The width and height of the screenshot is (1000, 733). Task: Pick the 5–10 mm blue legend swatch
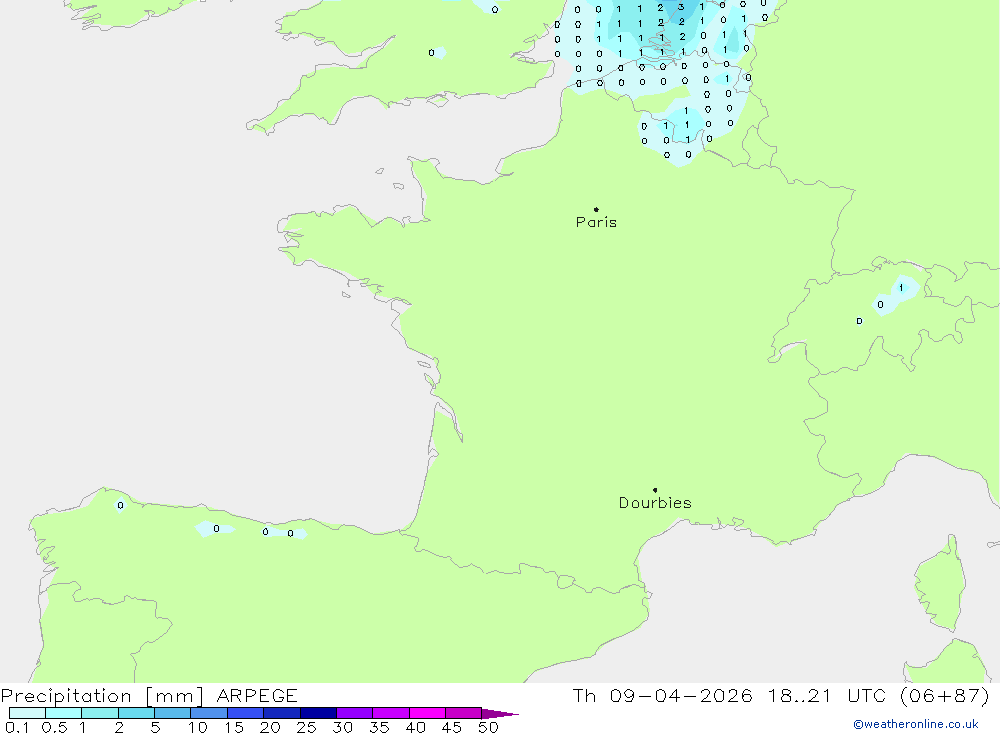[x=172, y=714]
